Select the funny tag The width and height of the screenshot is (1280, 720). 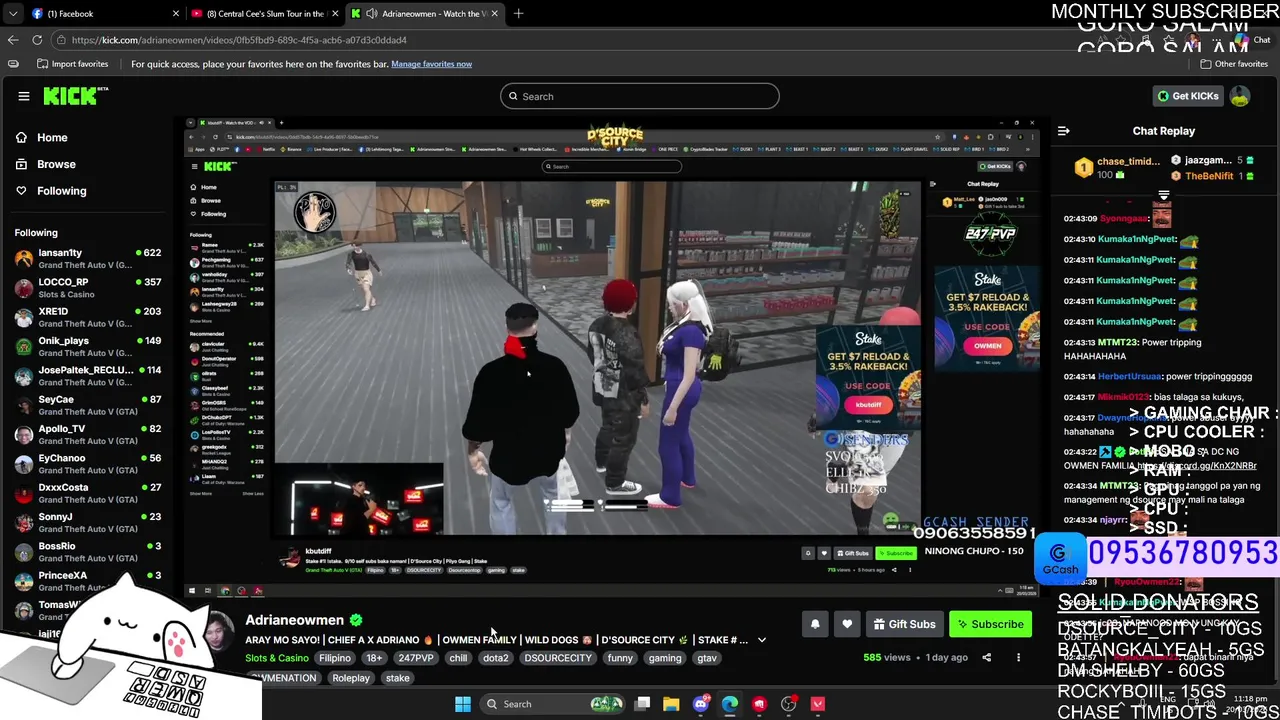[620, 658]
